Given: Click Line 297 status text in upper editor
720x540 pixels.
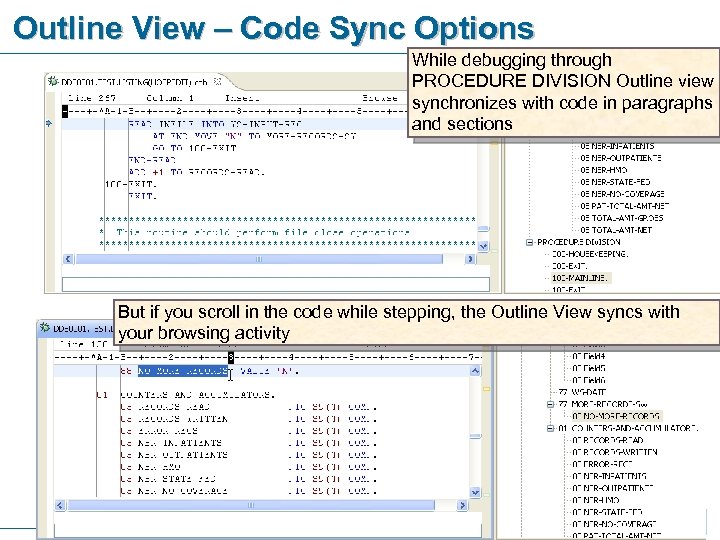Looking at the screenshot, I should point(92,98).
